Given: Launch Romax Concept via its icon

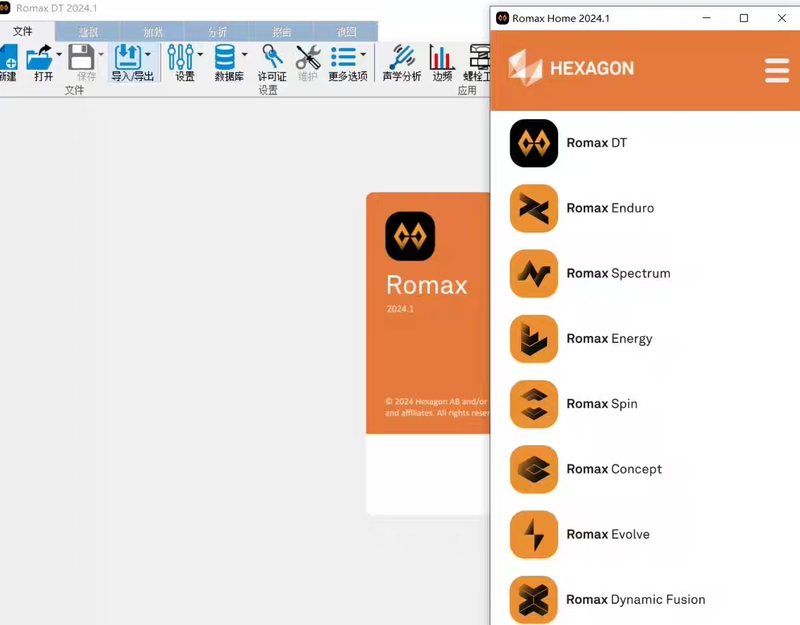Looking at the screenshot, I should pyautogui.click(x=534, y=469).
